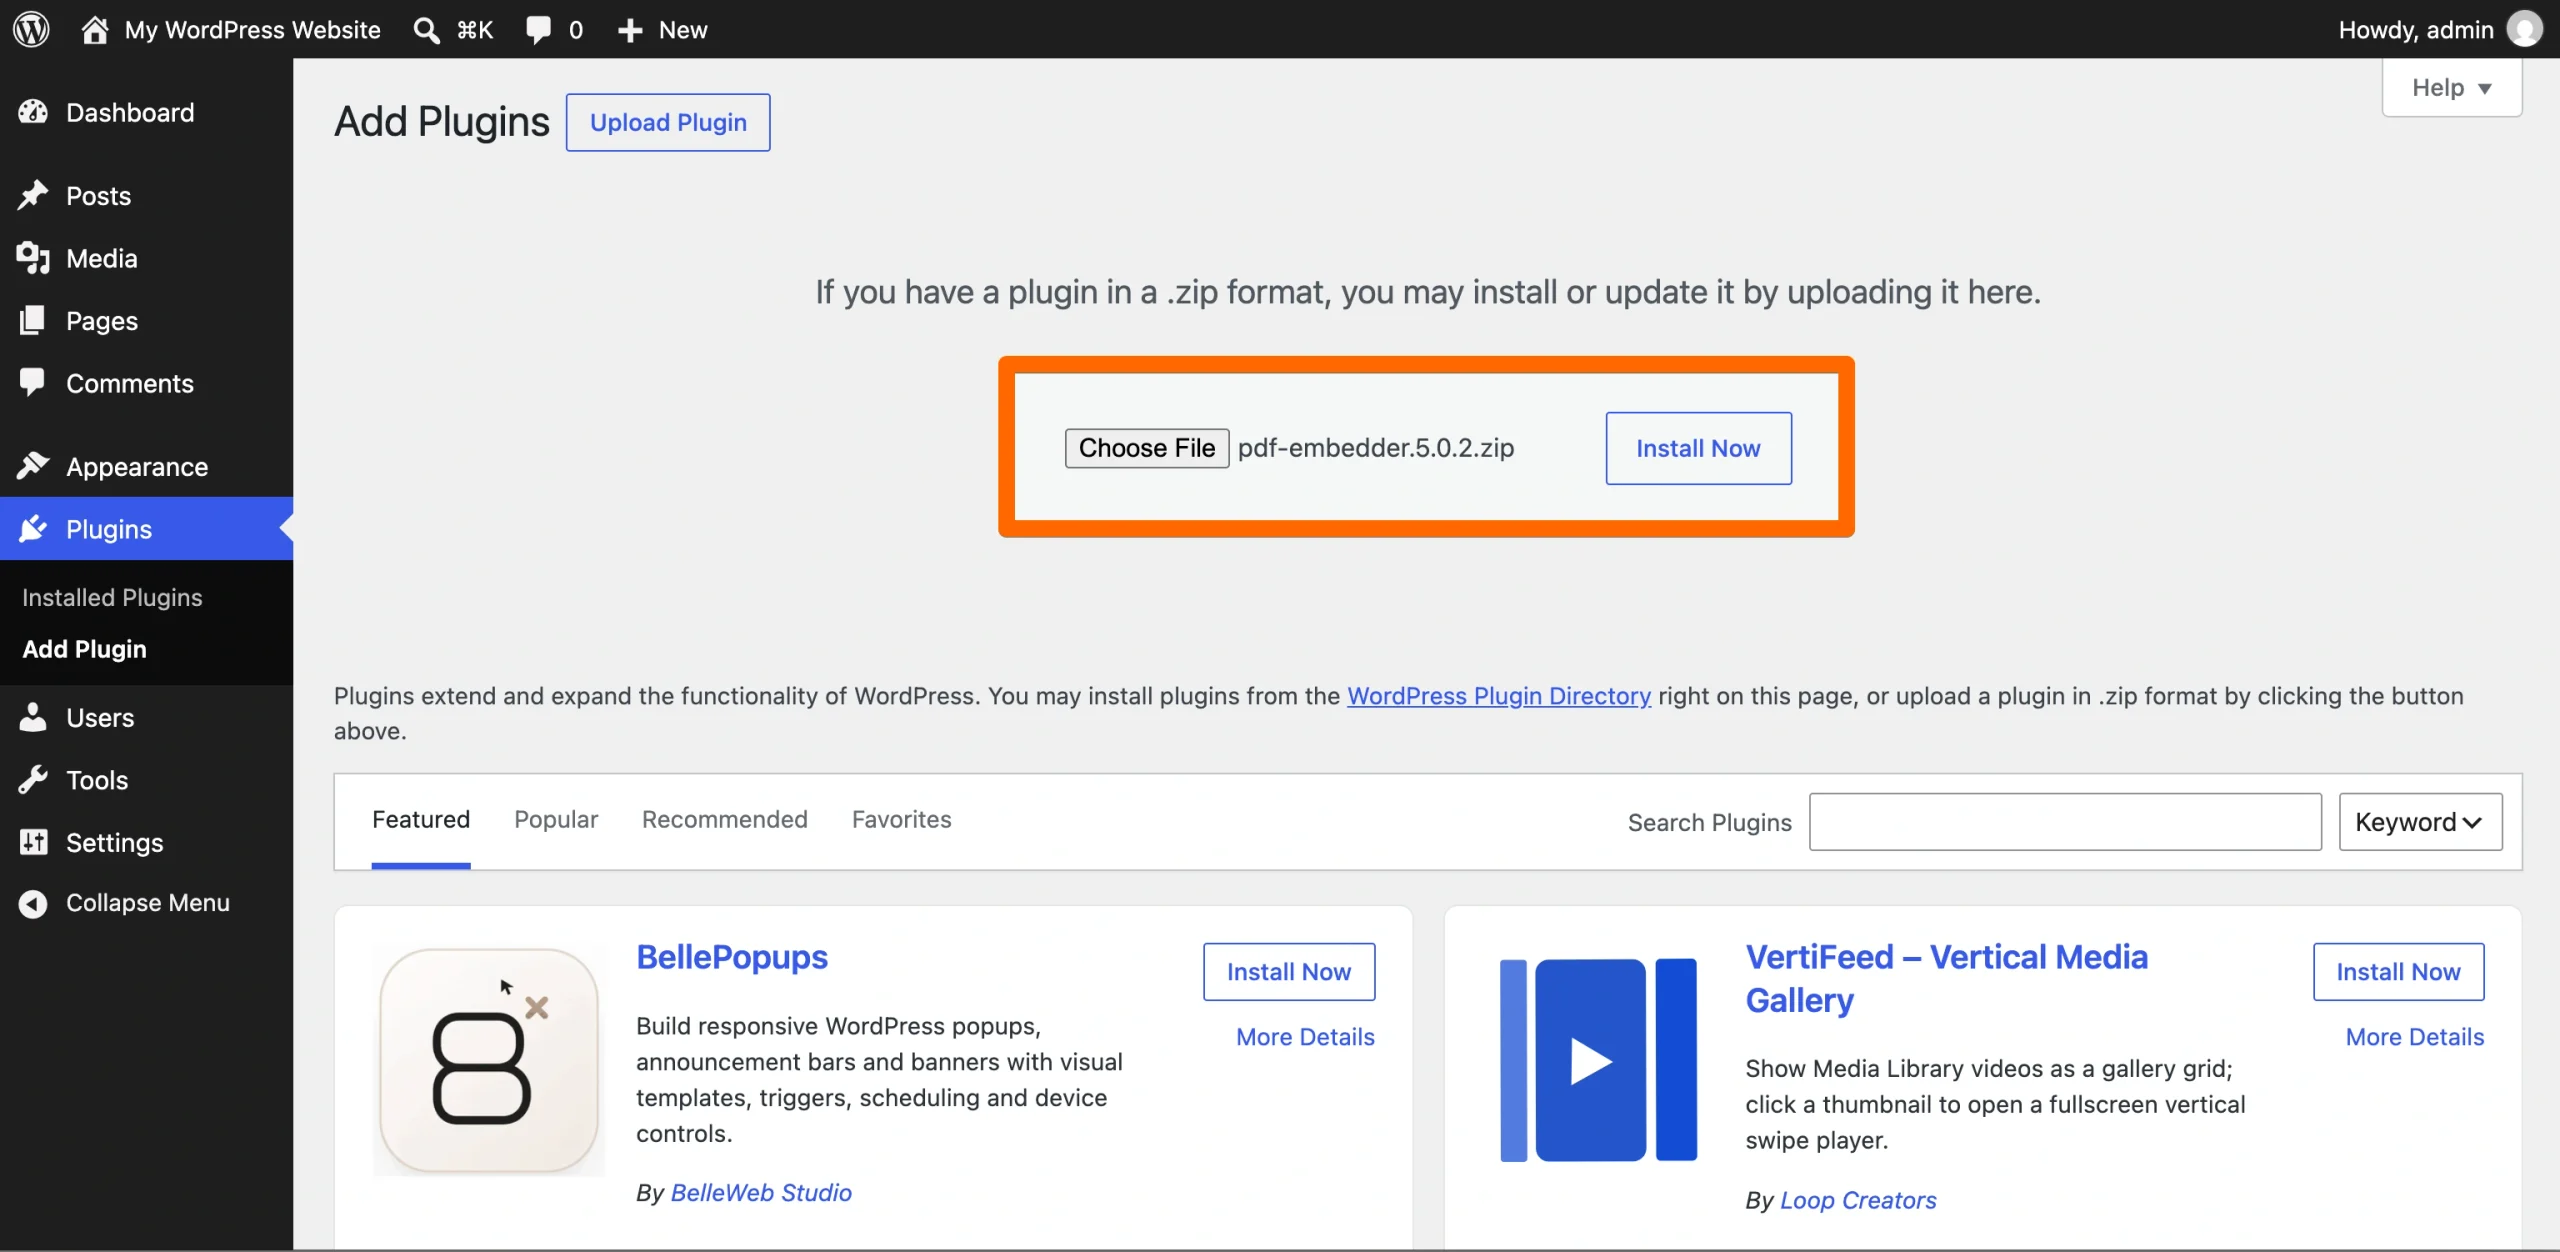Click Howdy, admin account text

(x=2415, y=30)
